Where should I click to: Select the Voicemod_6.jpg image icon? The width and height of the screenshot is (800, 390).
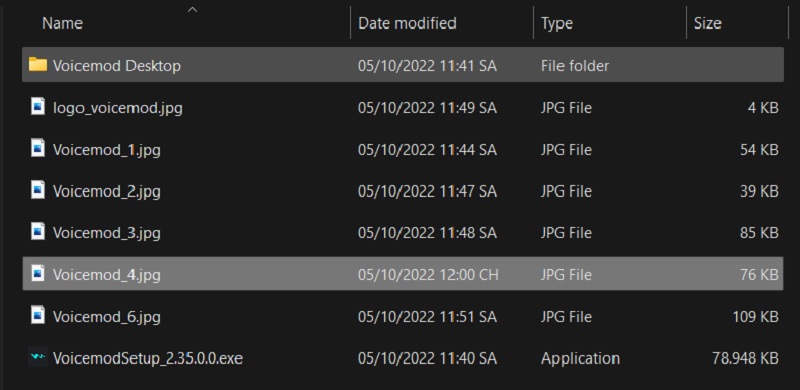pyautogui.click(x=38, y=316)
